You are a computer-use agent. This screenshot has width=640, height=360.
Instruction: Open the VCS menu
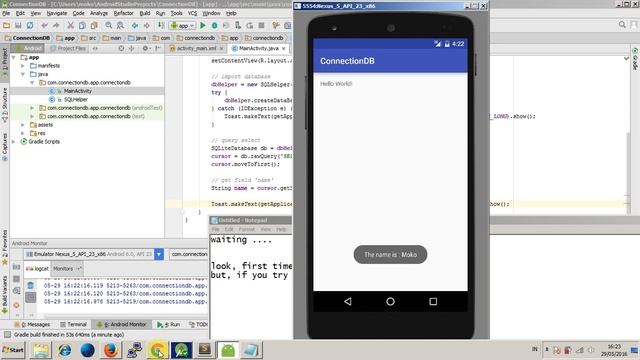(192, 13)
